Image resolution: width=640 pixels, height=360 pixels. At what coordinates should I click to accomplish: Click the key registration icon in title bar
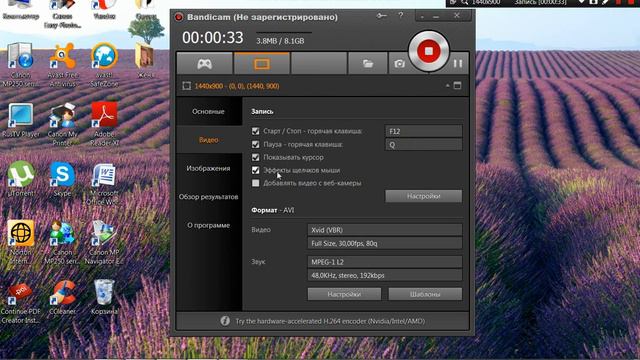coord(381,16)
